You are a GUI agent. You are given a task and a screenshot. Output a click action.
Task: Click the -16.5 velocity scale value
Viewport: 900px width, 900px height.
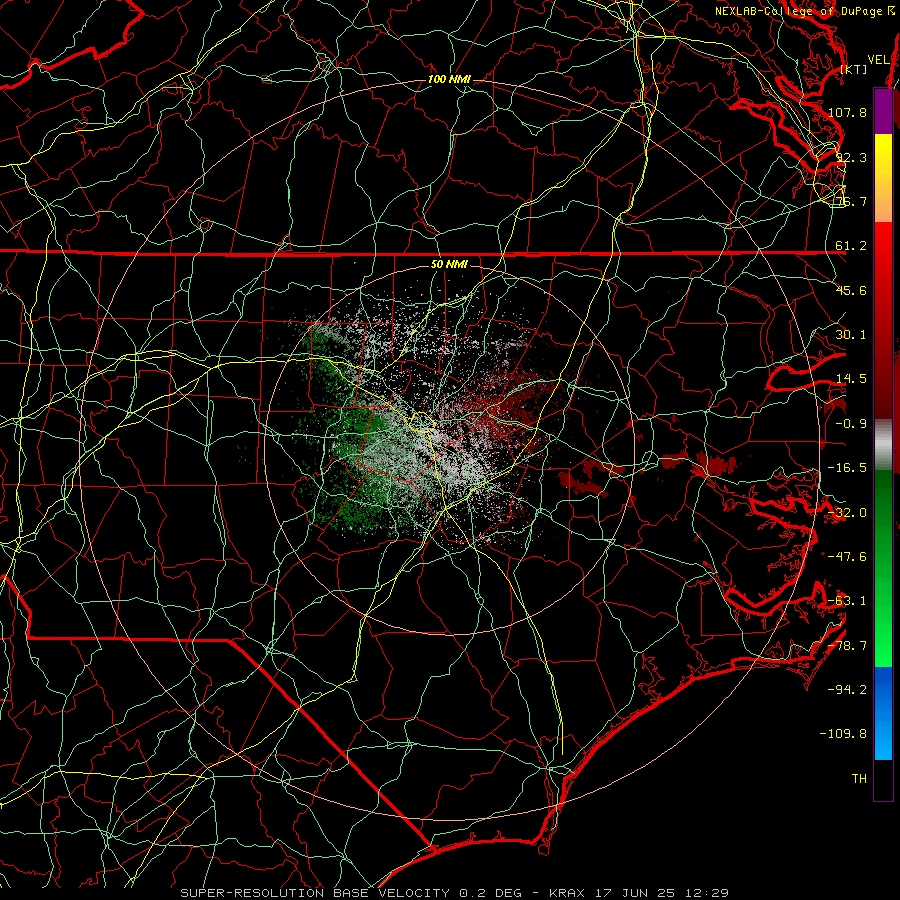847,468
